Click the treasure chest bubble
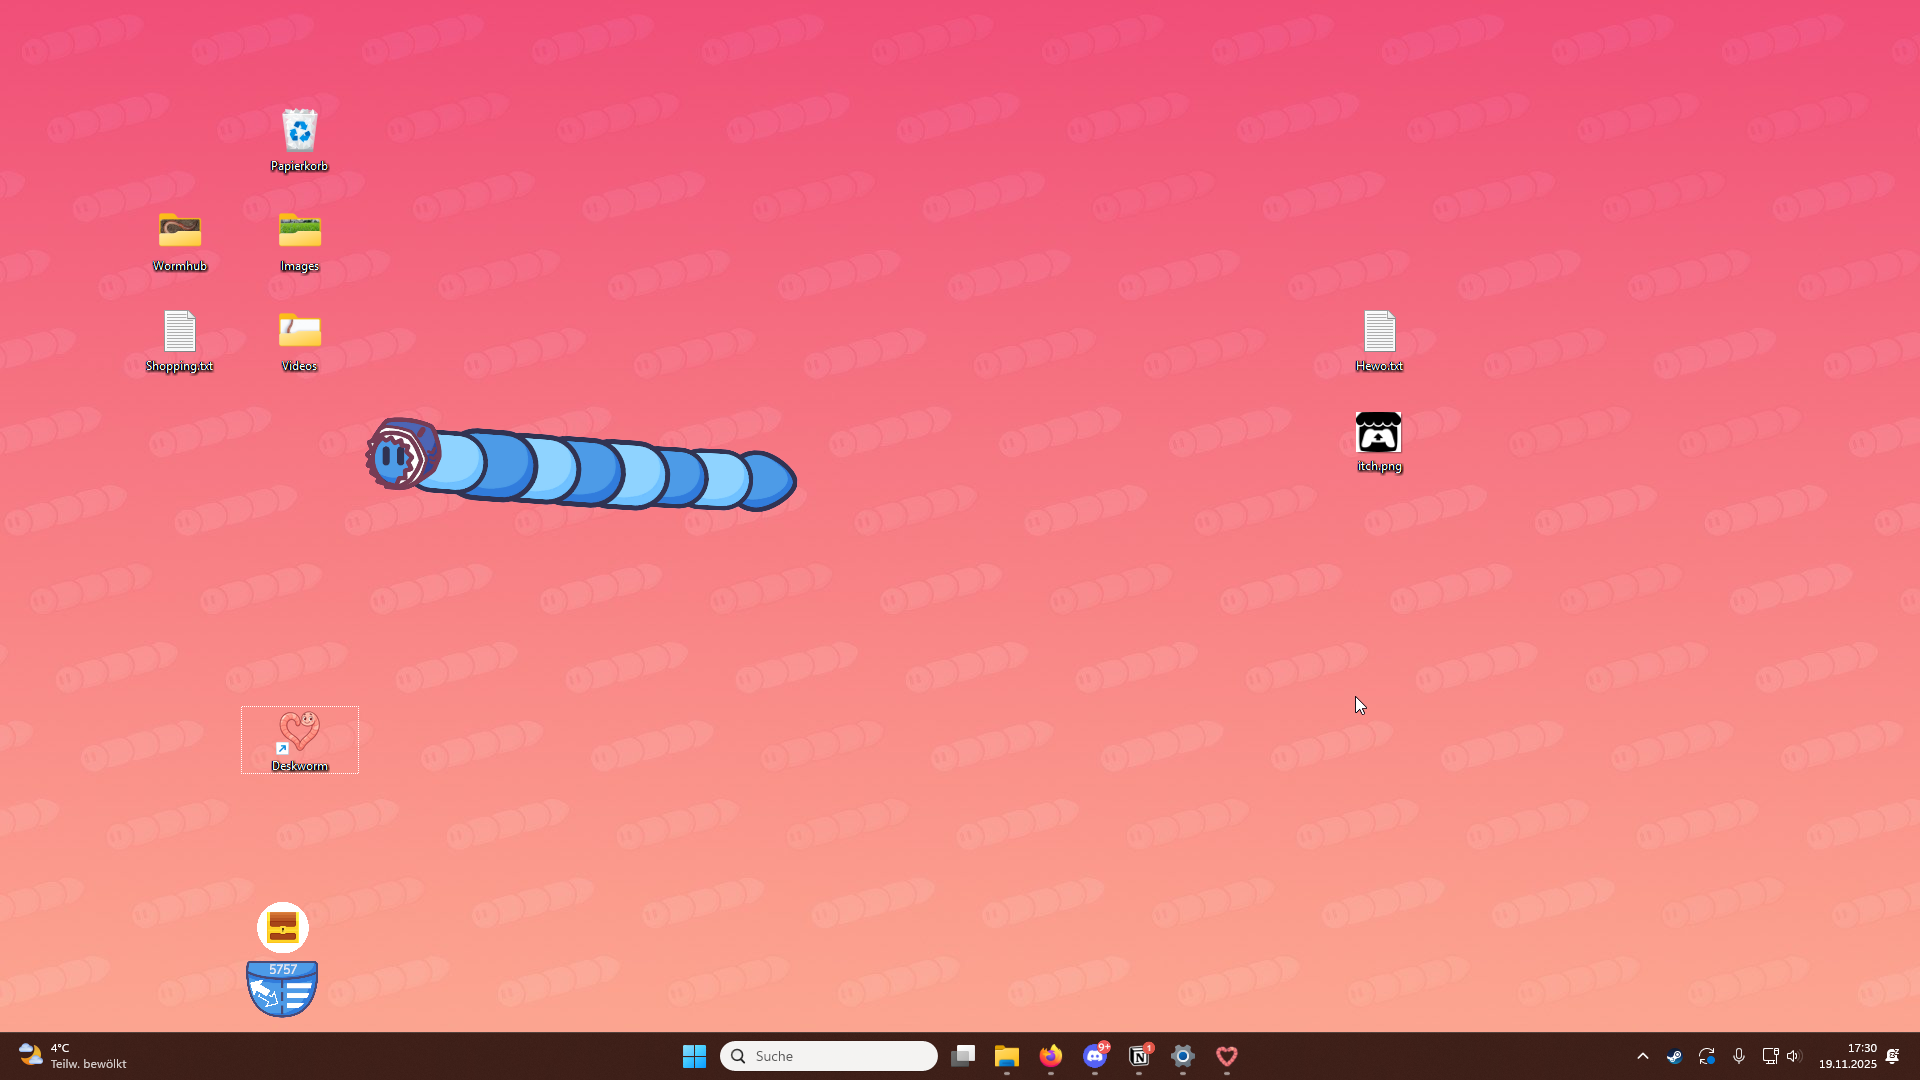 click(282, 927)
